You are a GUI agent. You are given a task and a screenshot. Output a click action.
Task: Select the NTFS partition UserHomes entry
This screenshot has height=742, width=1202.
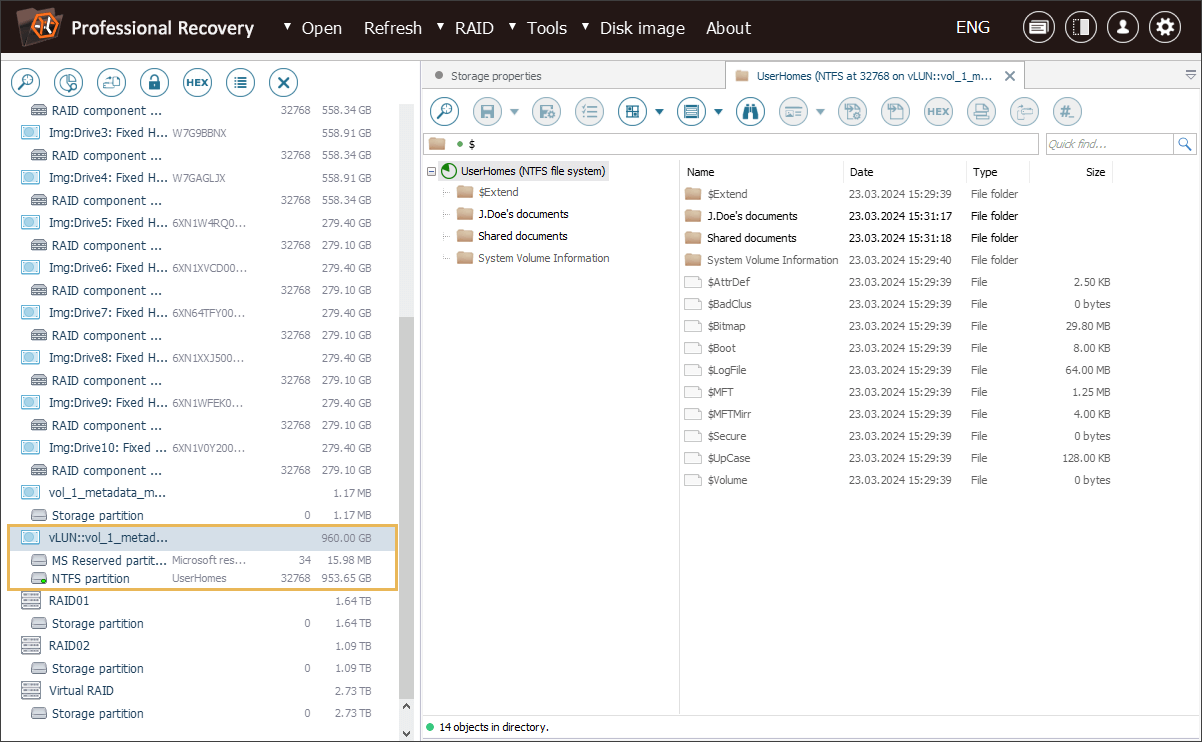tap(202, 578)
